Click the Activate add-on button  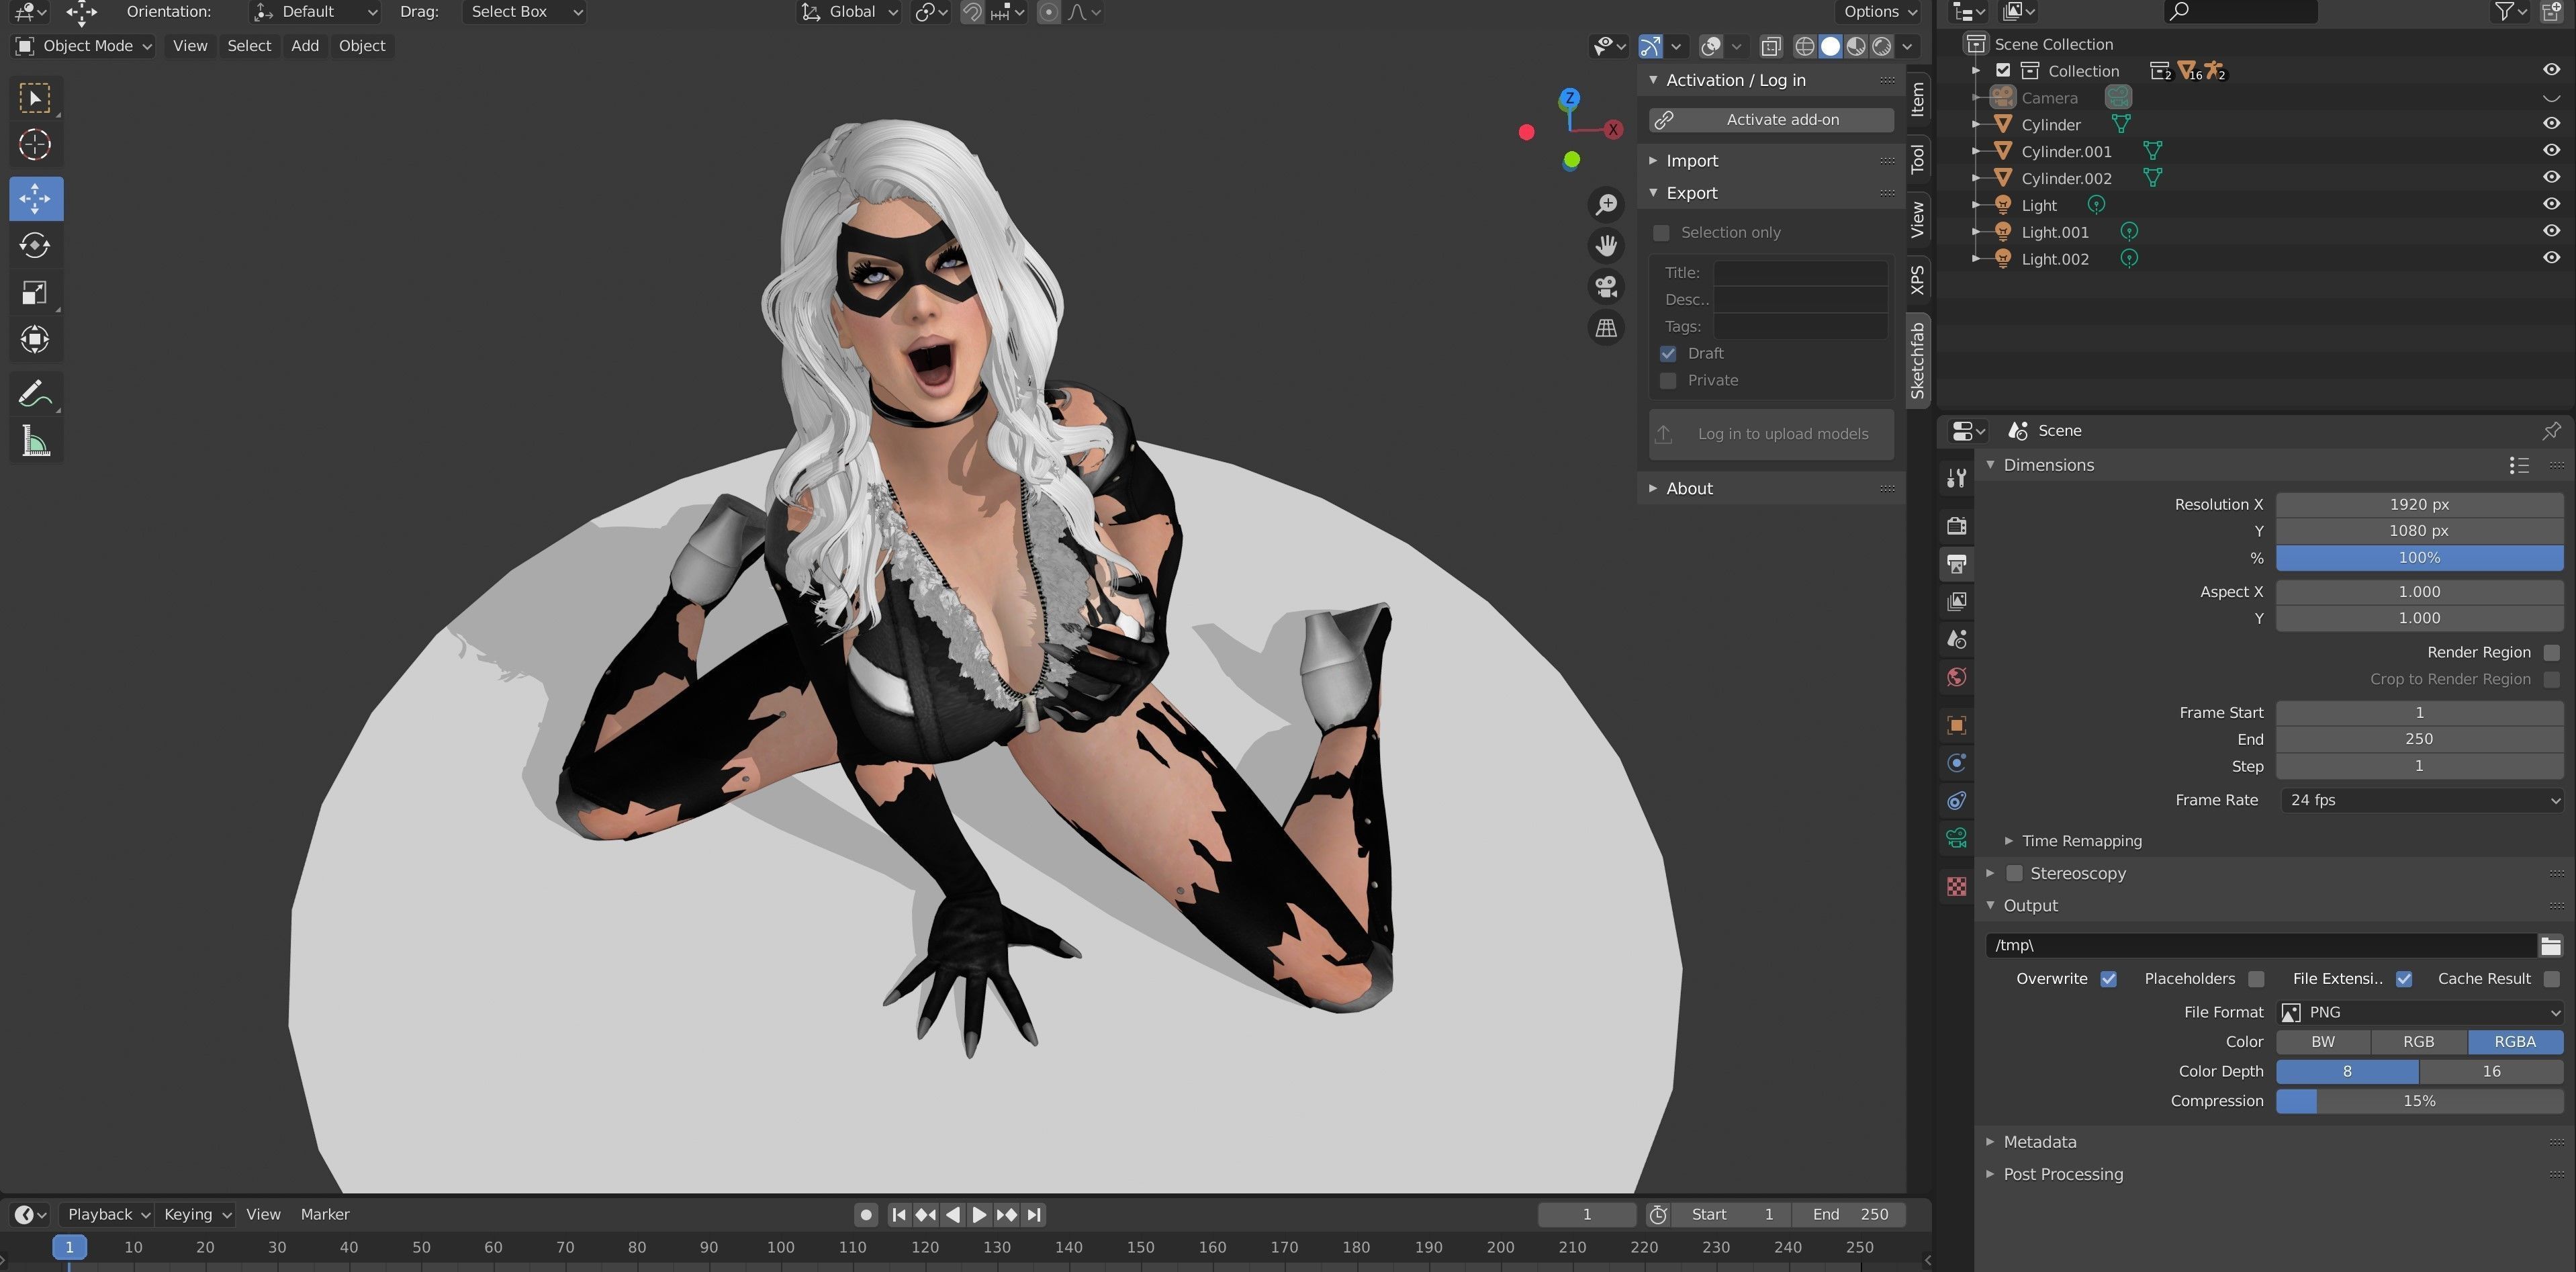[x=1771, y=120]
